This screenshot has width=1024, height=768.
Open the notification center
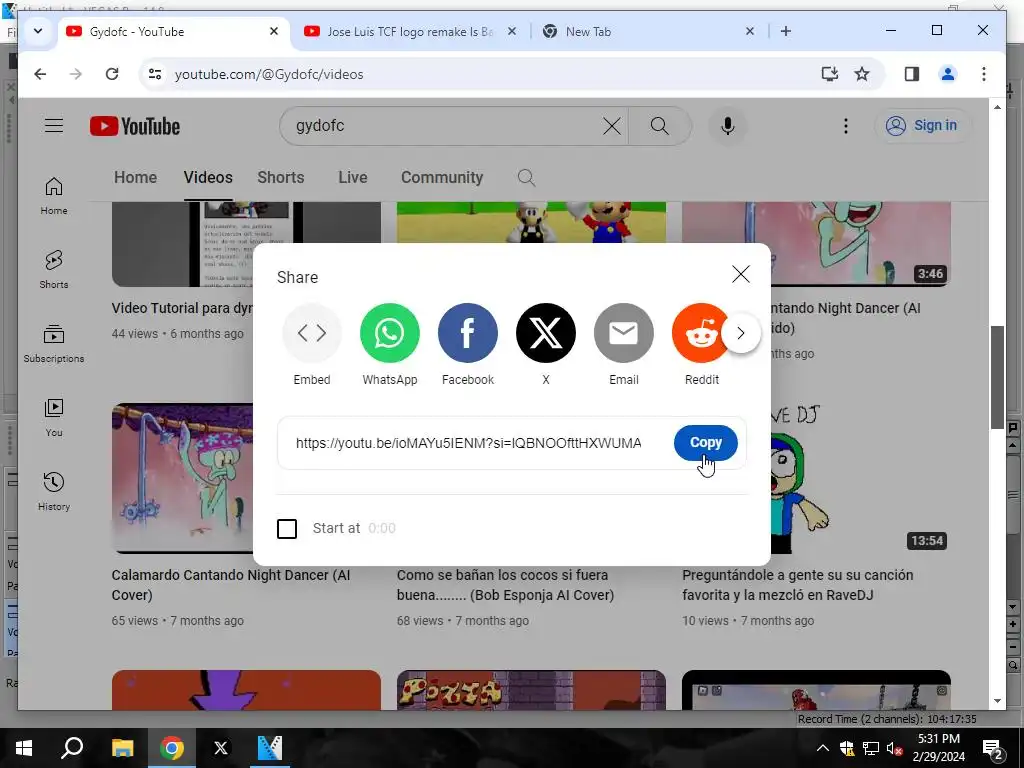[x=993, y=748]
